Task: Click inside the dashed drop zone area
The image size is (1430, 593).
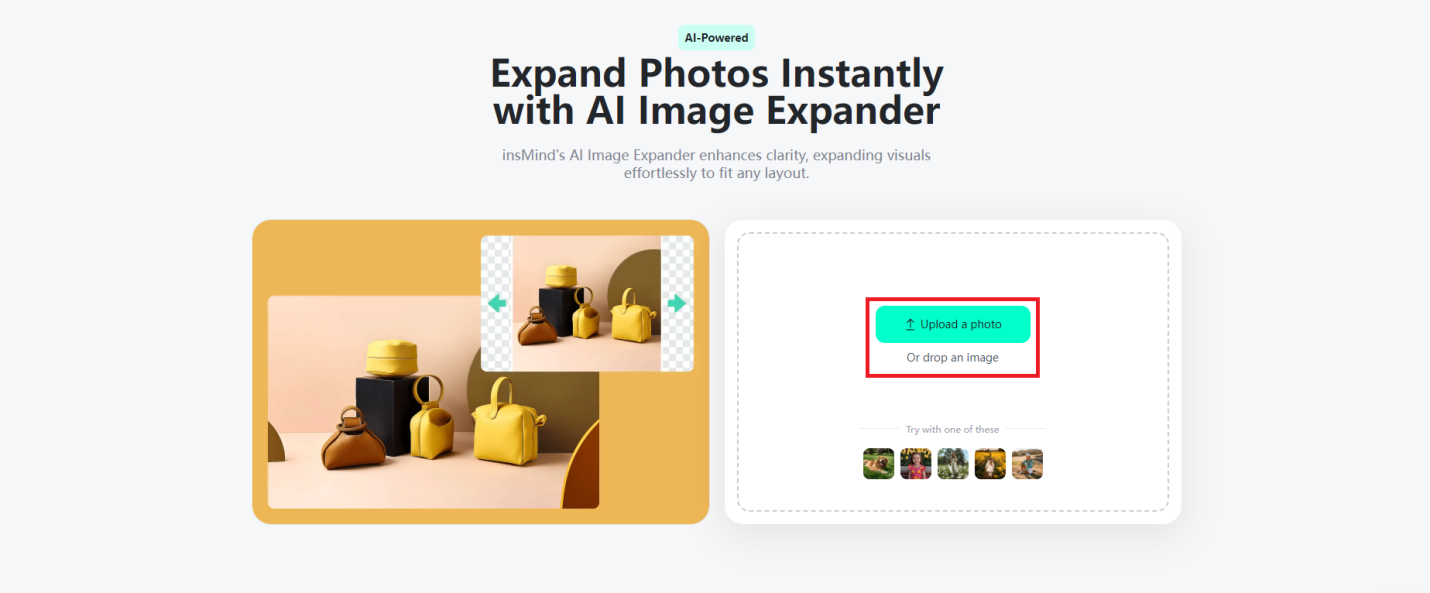Action: [952, 400]
